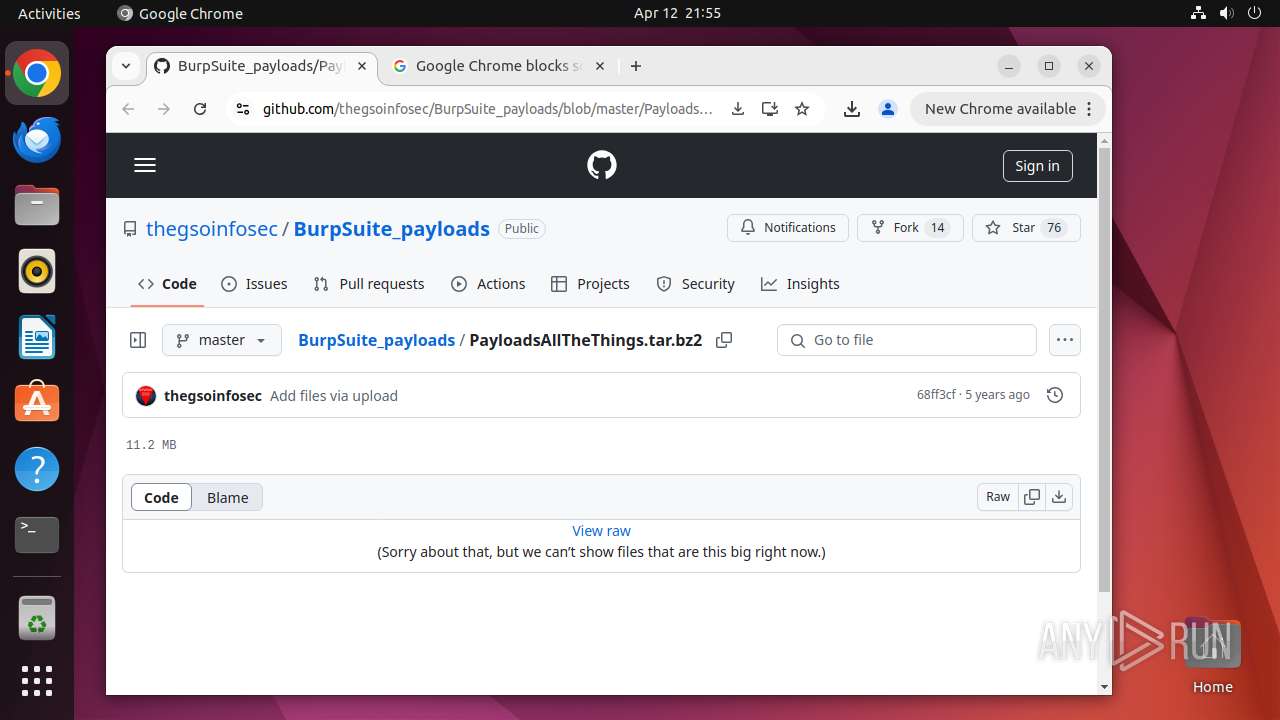Open the Home folder desktop icon

pos(1212,657)
